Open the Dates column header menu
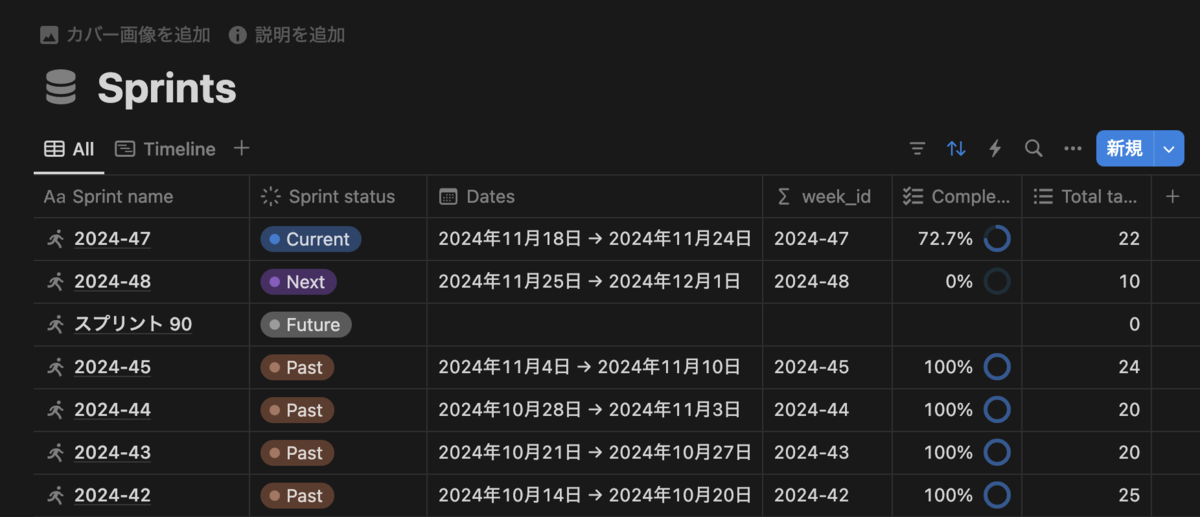The height and width of the screenshot is (517, 1200). (595, 197)
